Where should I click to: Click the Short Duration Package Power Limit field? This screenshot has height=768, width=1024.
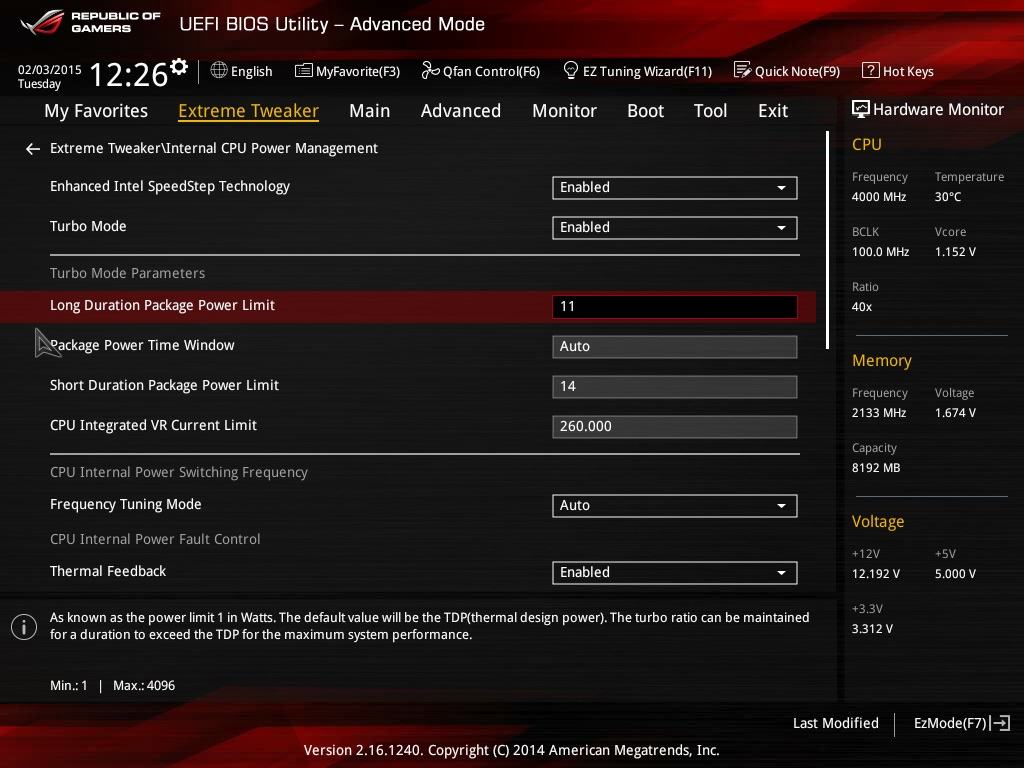pyautogui.click(x=675, y=386)
